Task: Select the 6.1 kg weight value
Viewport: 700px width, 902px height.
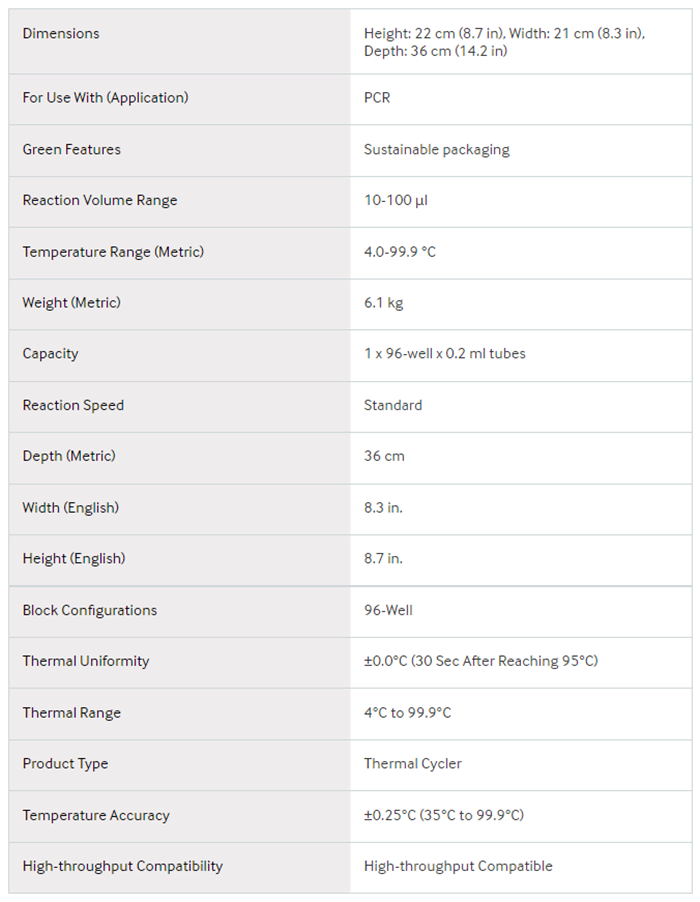Action: click(383, 303)
